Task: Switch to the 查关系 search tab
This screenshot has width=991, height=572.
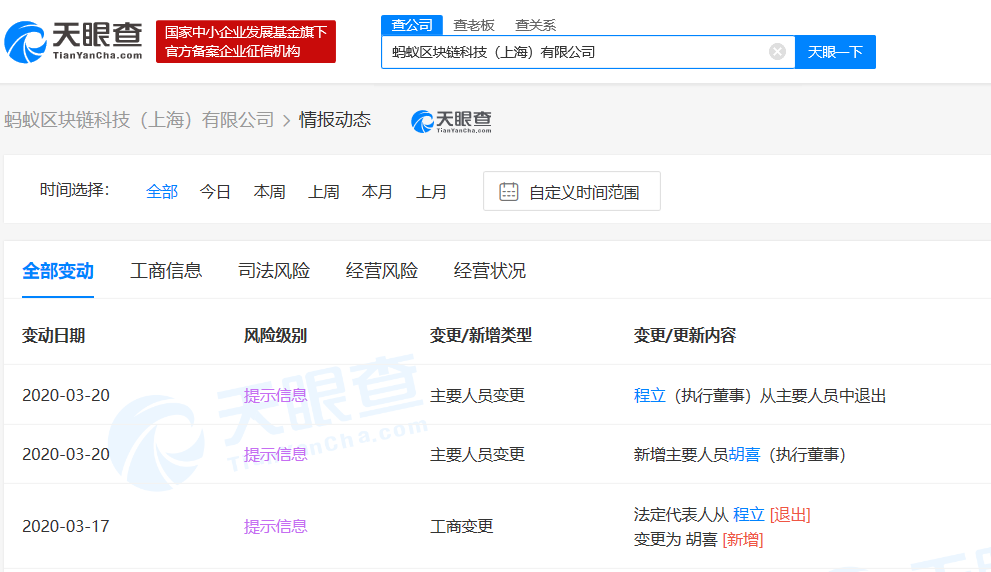Action: [535, 25]
